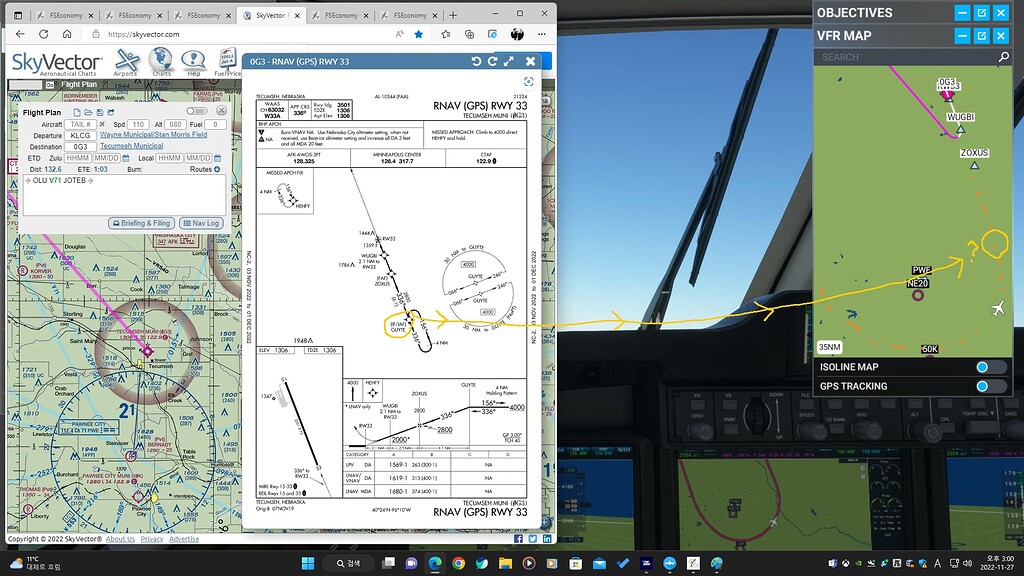Click the Destination 0G3 field
The width and height of the screenshot is (1024, 576).
pyautogui.click(x=80, y=146)
